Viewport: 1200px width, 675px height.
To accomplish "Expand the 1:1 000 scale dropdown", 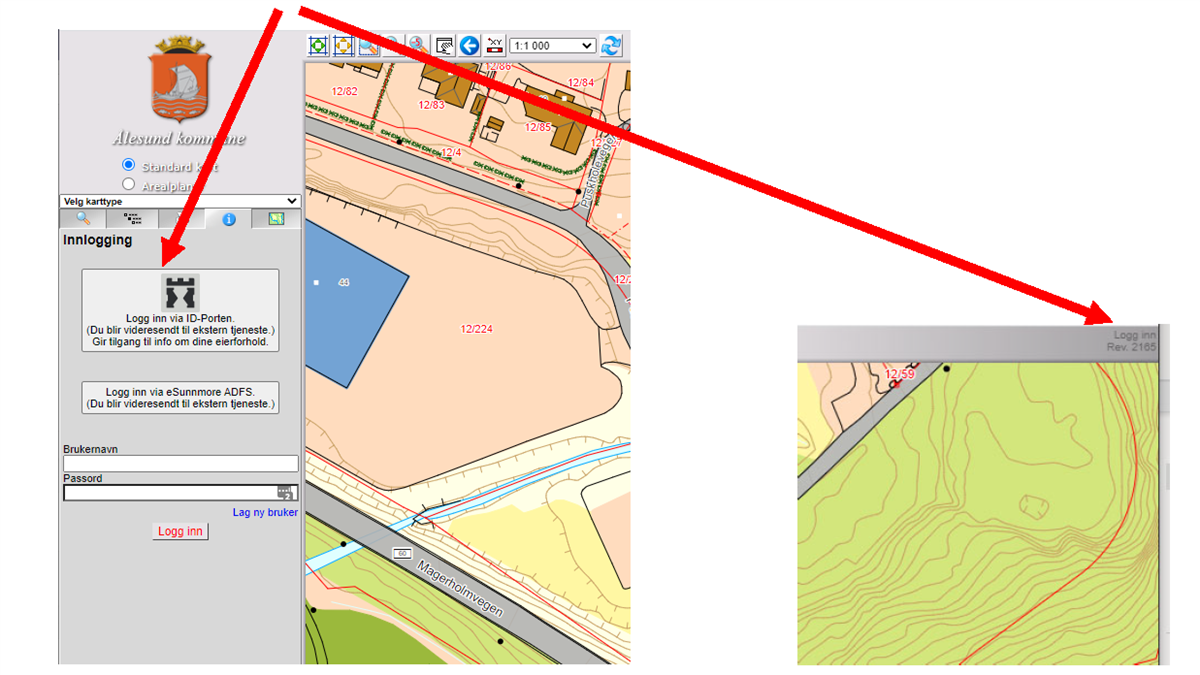I will [552, 45].
